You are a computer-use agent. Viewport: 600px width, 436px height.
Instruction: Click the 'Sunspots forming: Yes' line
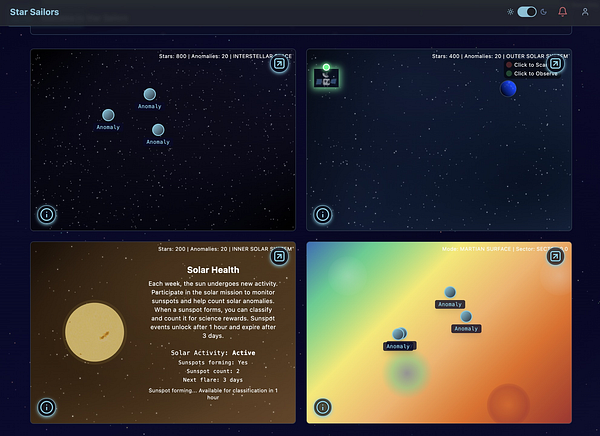(213, 363)
